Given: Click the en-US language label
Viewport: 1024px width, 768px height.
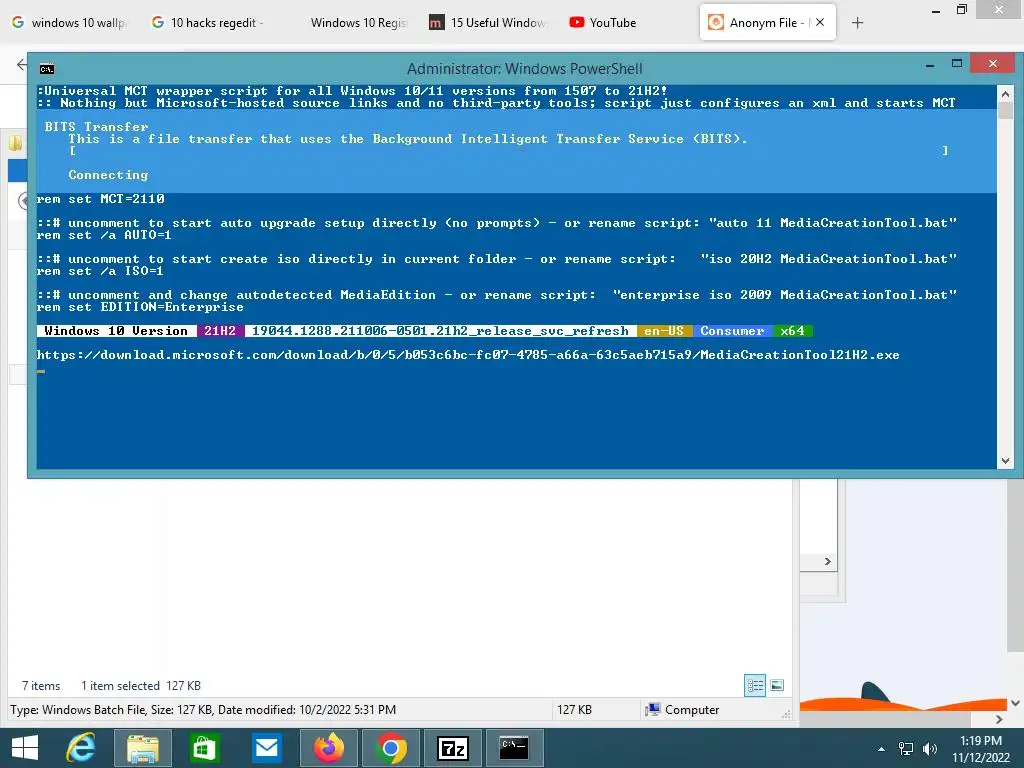Looking at the screenshot, I should tap(664, 330).
